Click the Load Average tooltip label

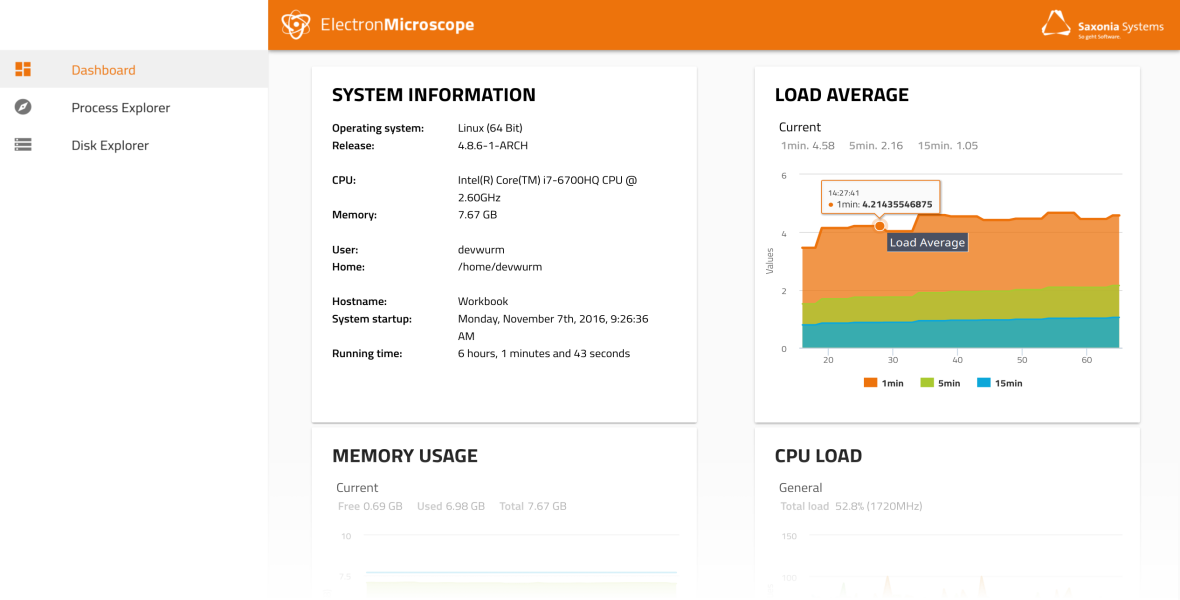point(927,242)
